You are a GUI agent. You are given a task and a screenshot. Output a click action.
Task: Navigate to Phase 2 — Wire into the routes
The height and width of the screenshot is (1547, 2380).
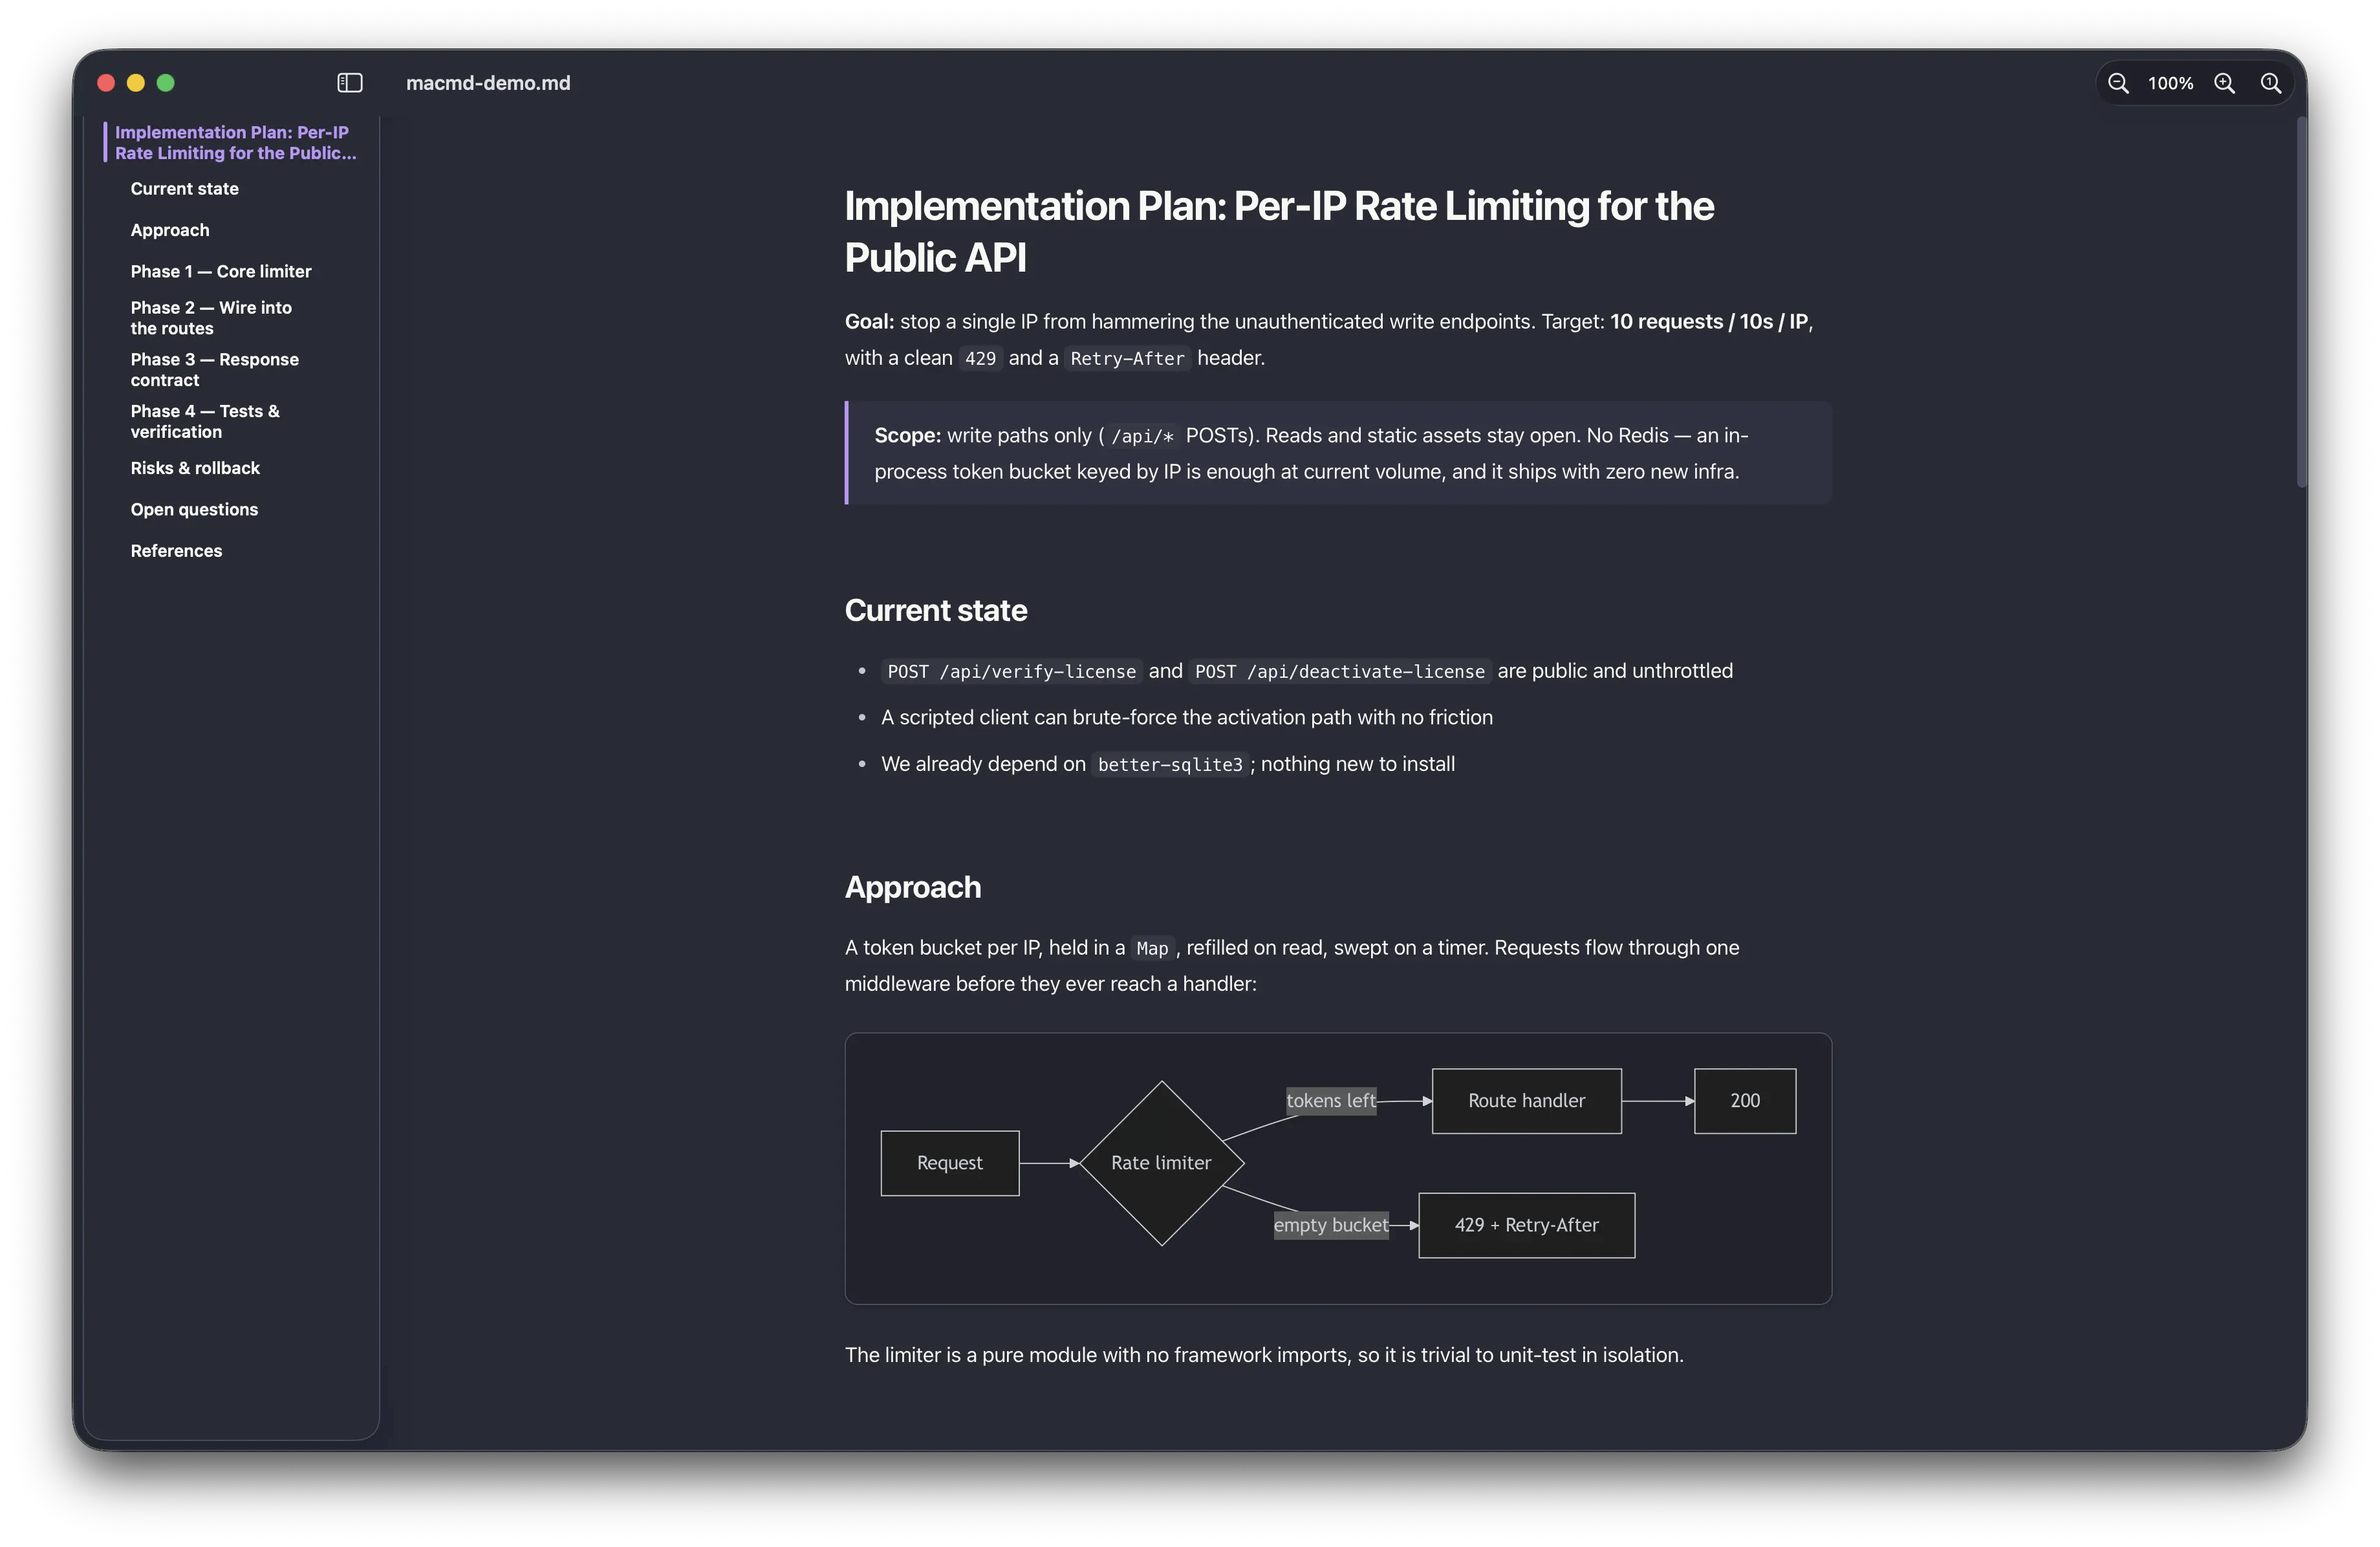tap(211, 318)
